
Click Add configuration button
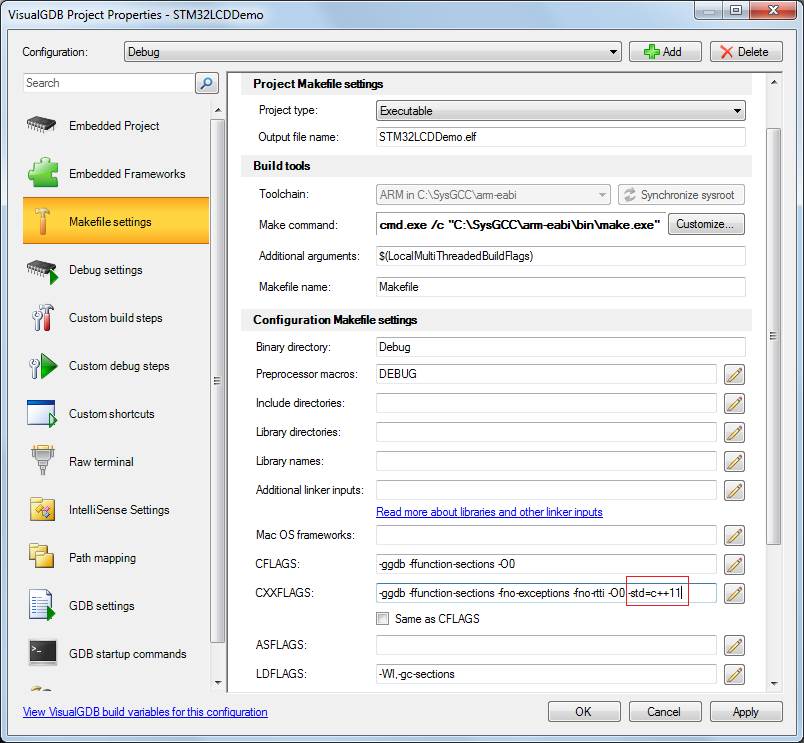[665, 52]
